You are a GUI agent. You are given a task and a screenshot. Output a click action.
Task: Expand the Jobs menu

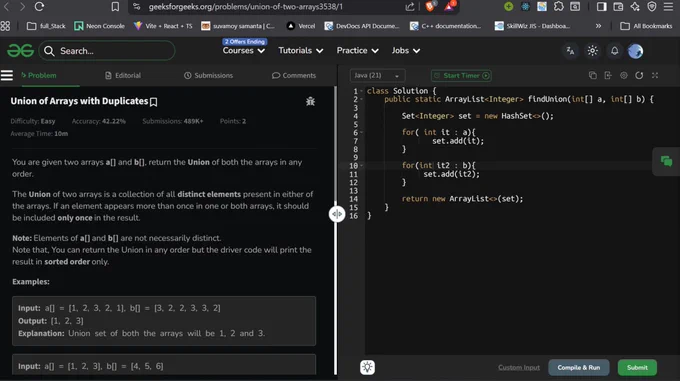(x=406, y=51)
